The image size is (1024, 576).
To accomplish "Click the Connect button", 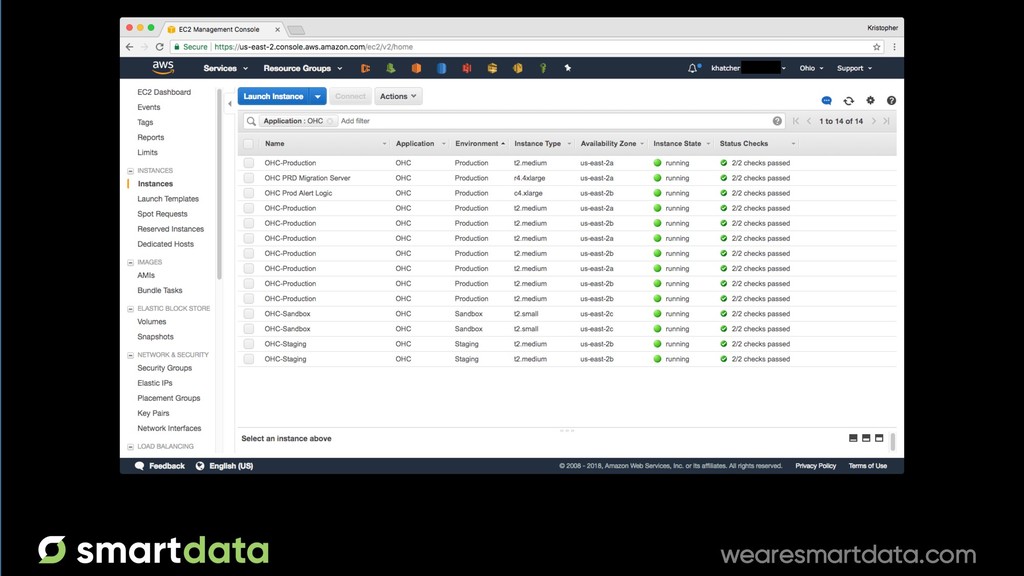I will pyautogui.click(x=351, y=96).
